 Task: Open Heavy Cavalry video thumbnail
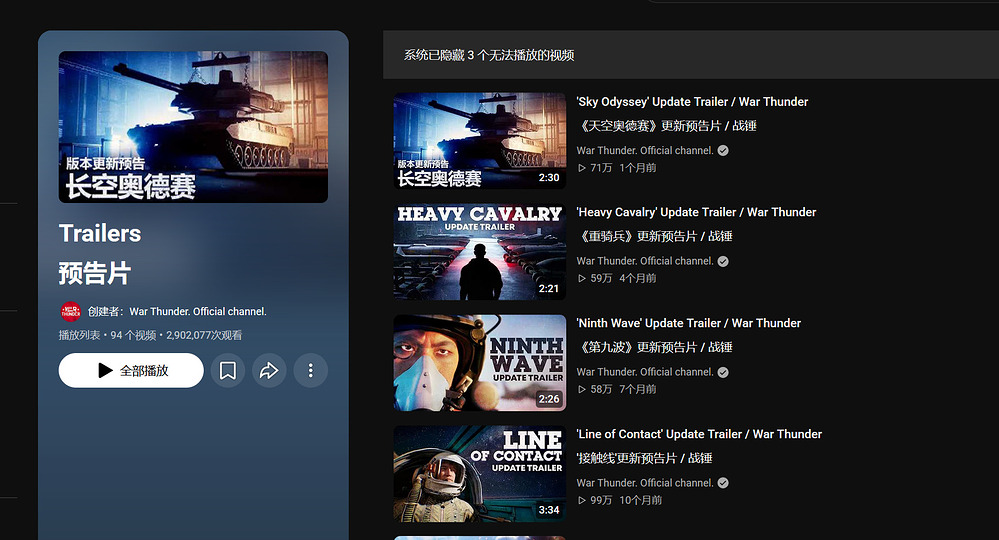coord(480,252)
